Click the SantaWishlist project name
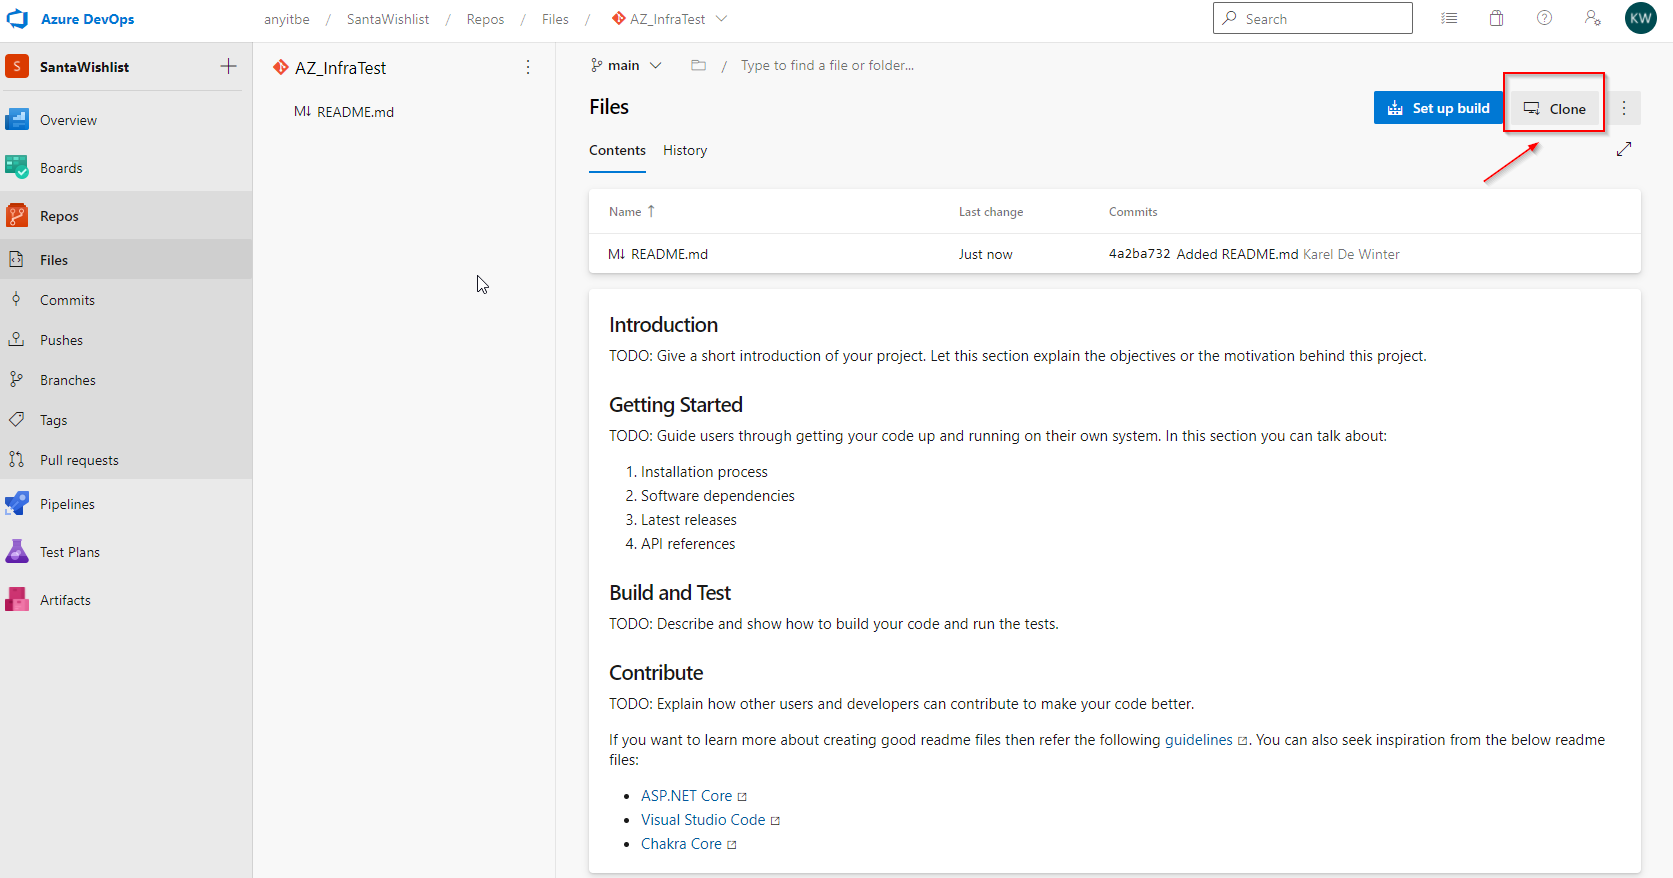The image size is (1673, 878). click(x=84, y=67)
